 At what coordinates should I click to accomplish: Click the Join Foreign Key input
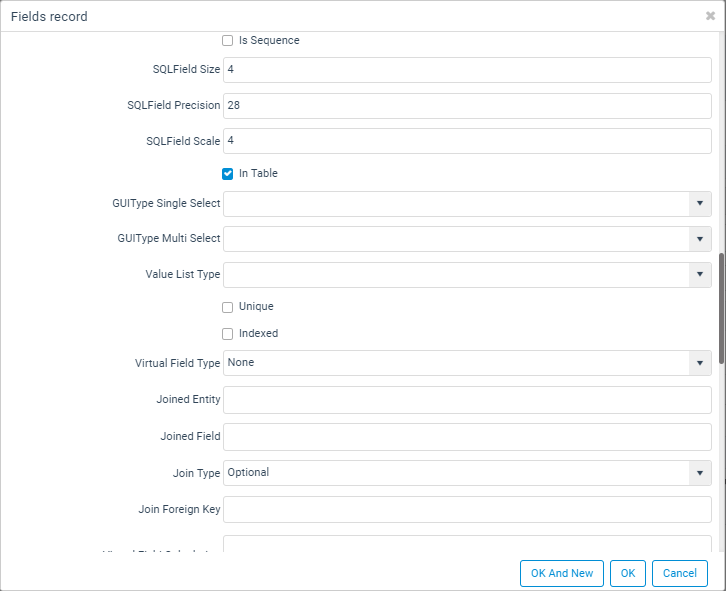click(467, 509)
